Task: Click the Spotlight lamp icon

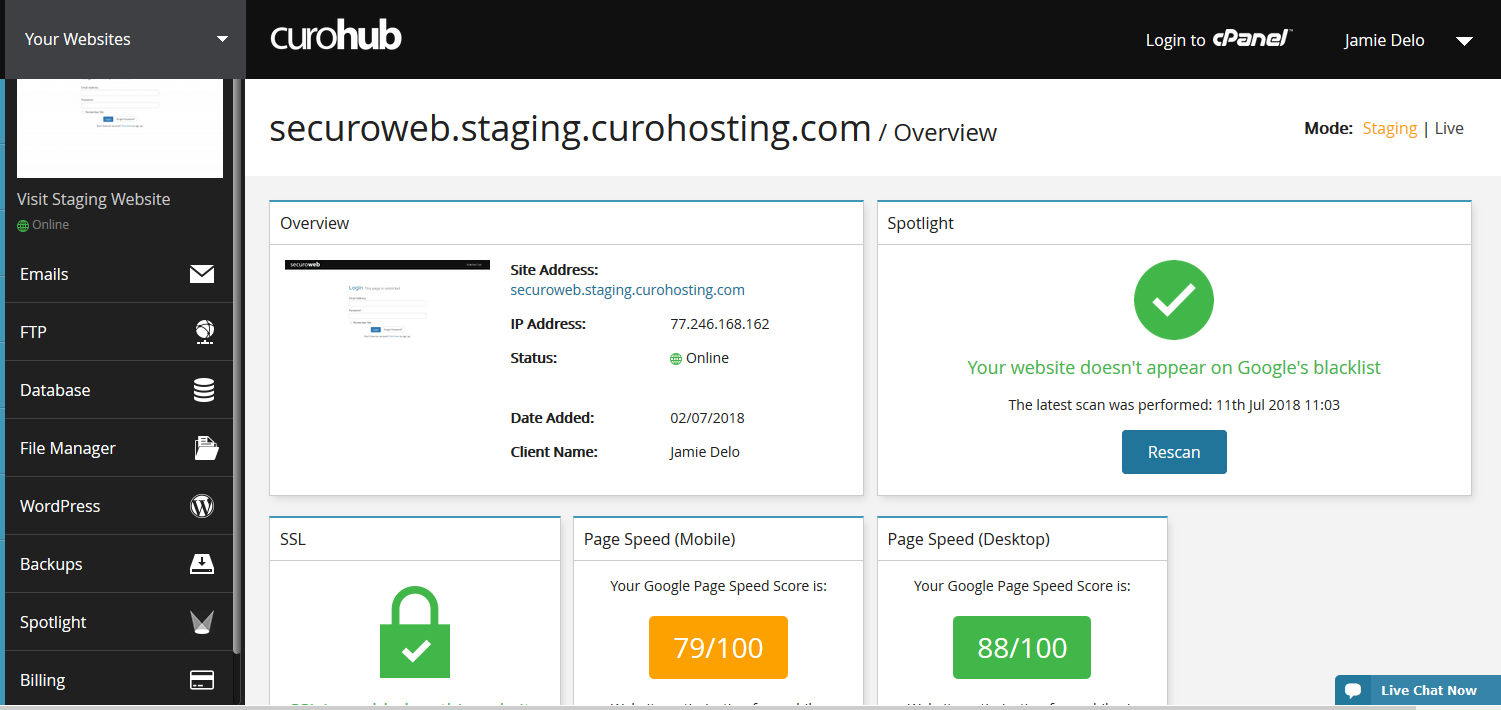Action: click(202, 622)
